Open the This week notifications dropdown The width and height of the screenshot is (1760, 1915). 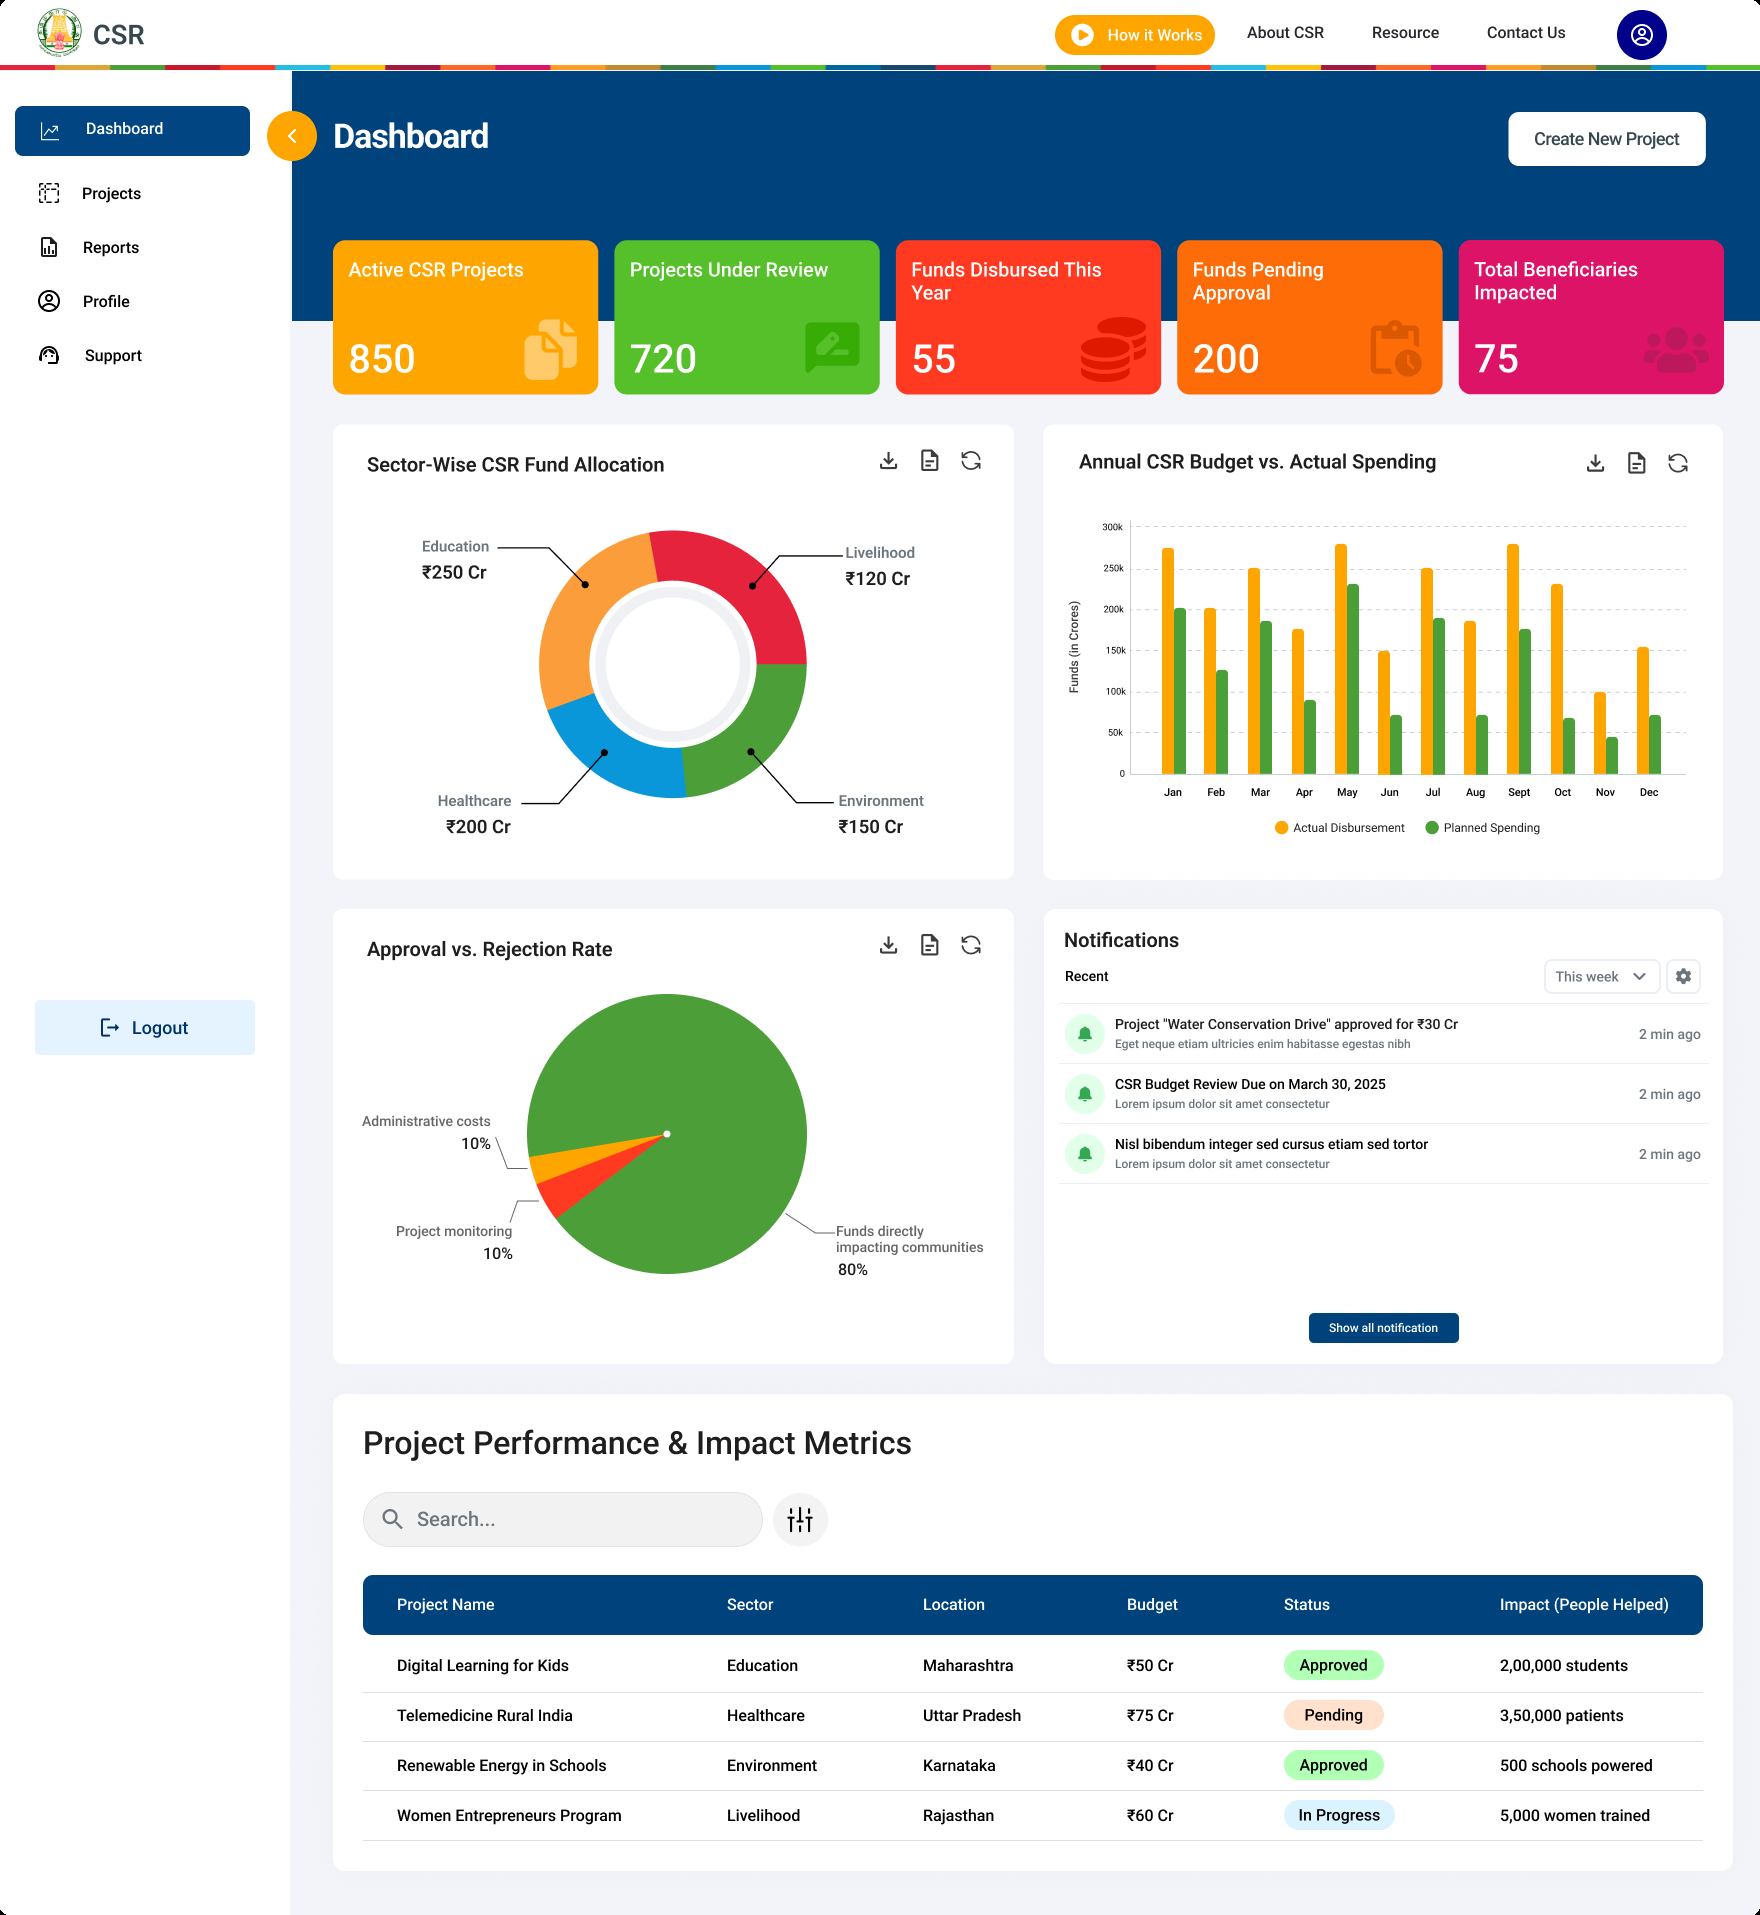(x=1600, y=977)
